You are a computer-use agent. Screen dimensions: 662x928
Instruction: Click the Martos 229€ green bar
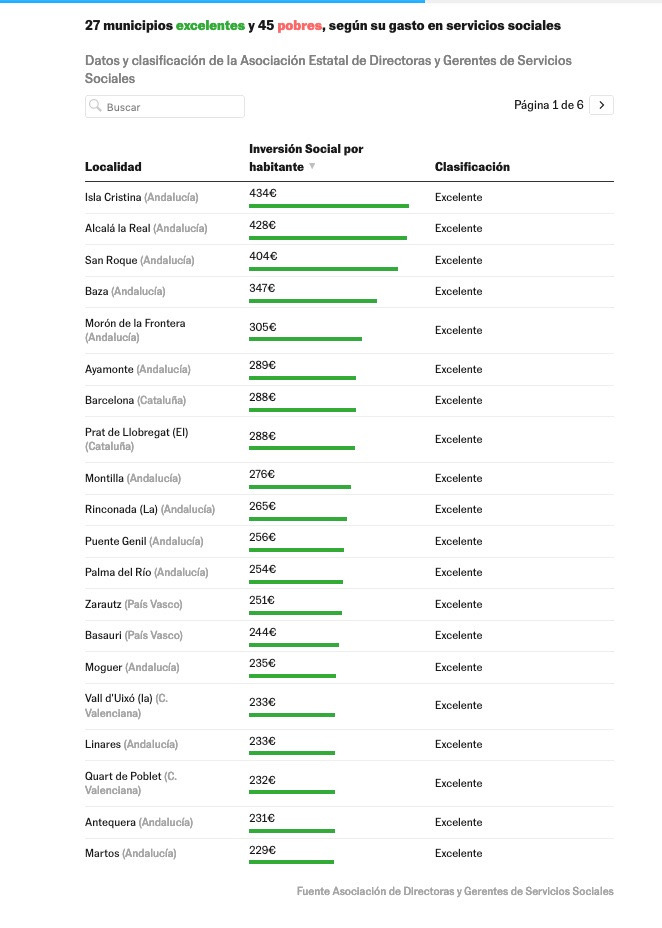pos(291,862)
